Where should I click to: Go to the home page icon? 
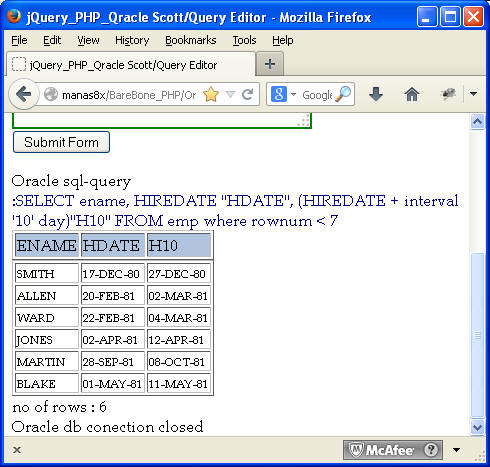pos(412,94)
